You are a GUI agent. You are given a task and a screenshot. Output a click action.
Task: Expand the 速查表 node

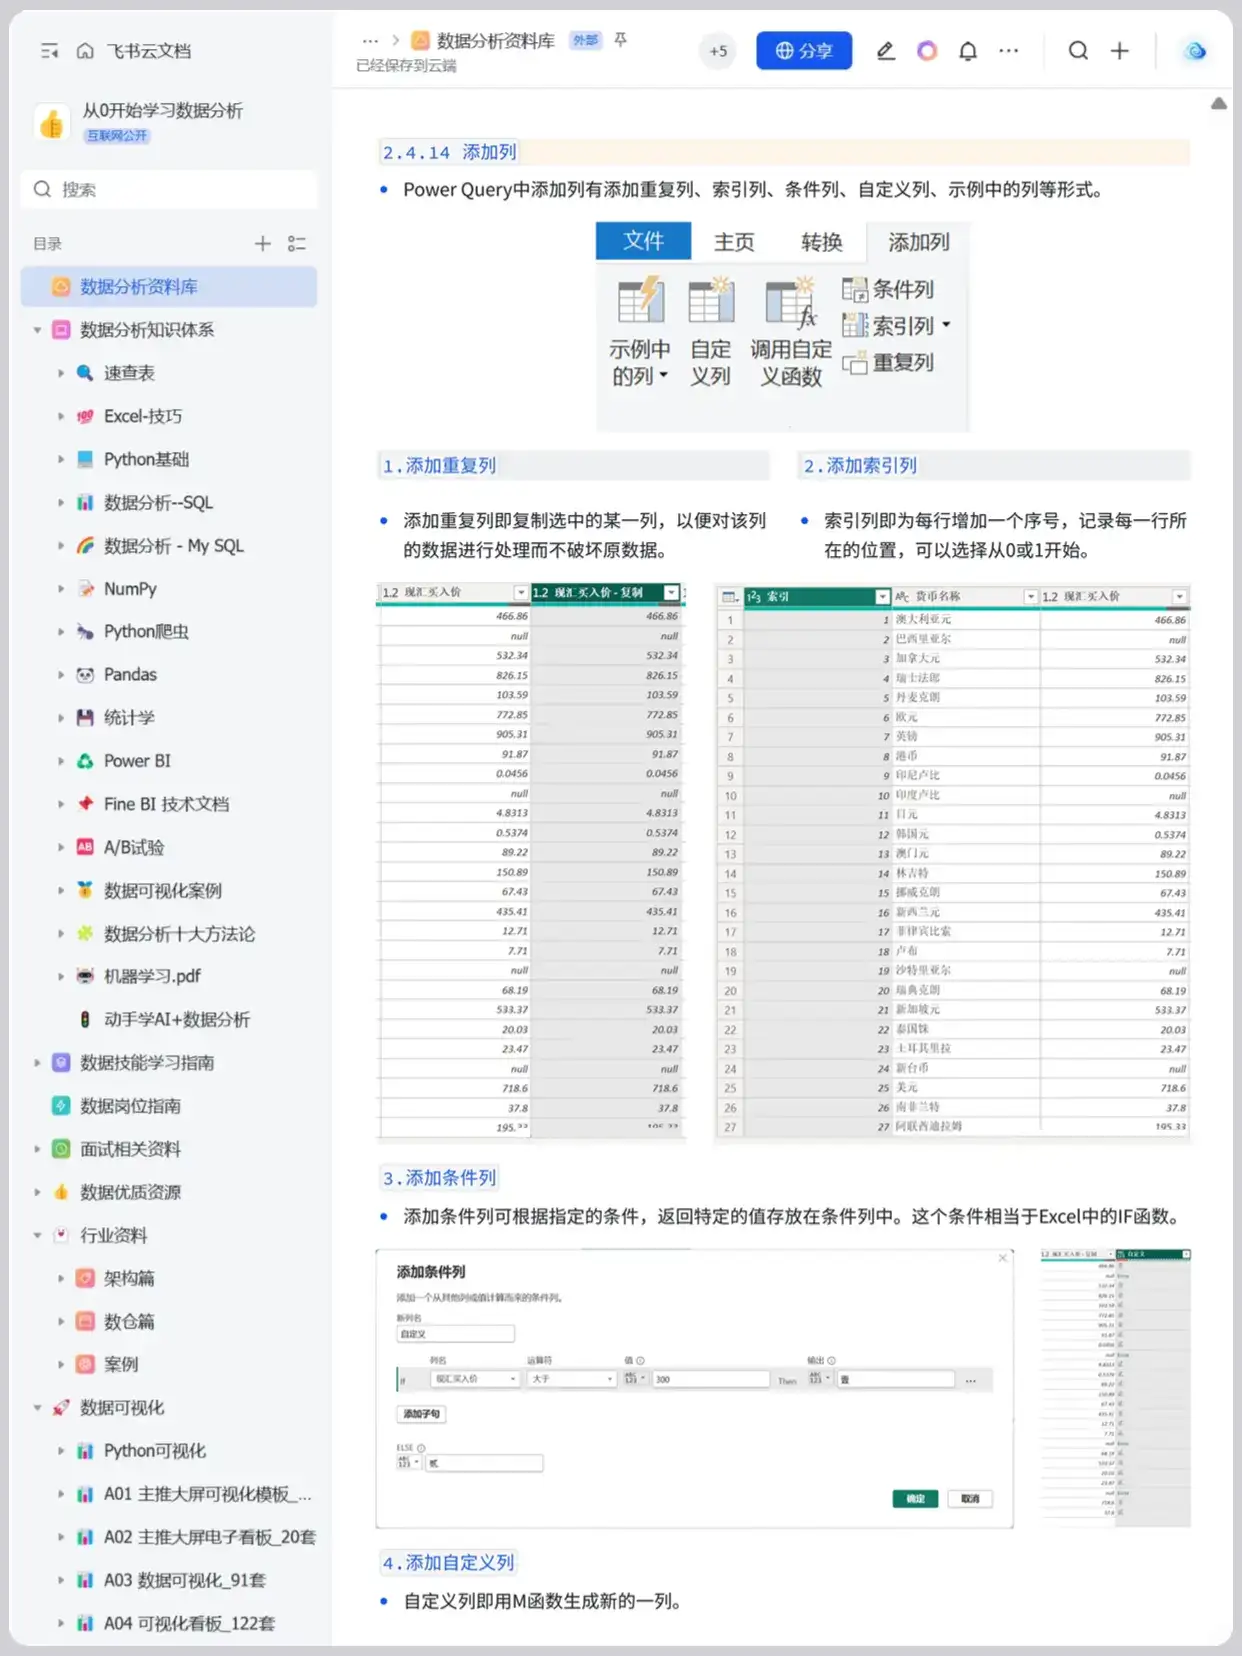(60, 373)
